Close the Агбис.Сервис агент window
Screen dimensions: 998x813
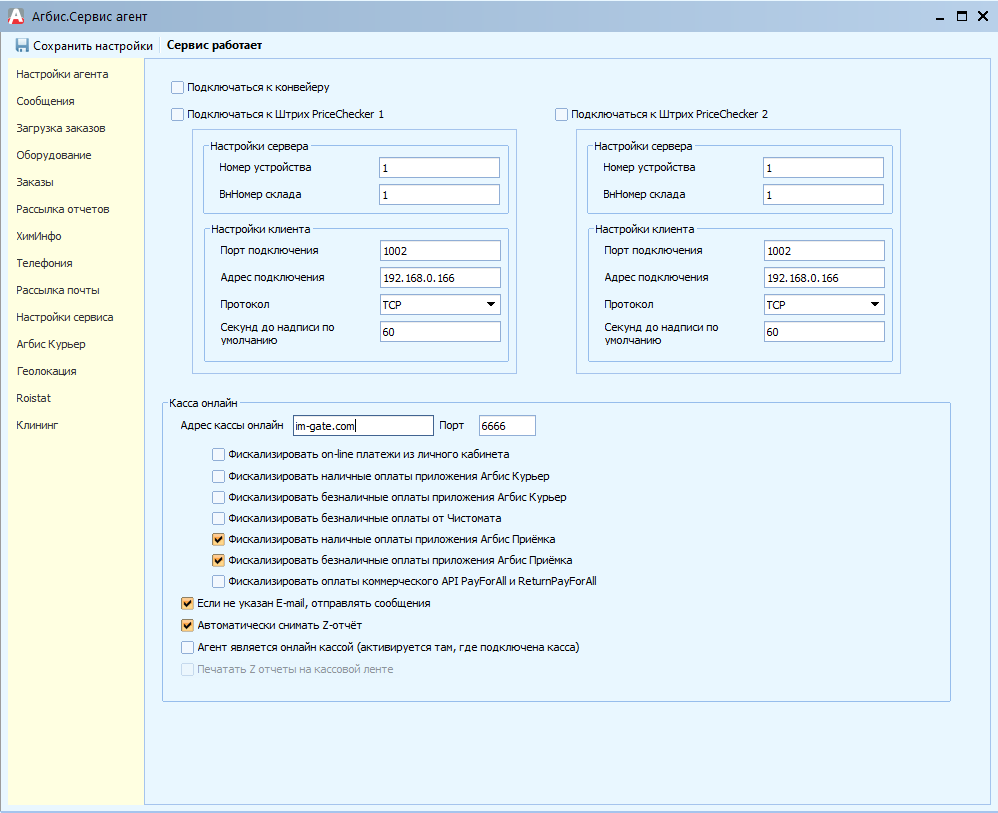coord(983,17)
